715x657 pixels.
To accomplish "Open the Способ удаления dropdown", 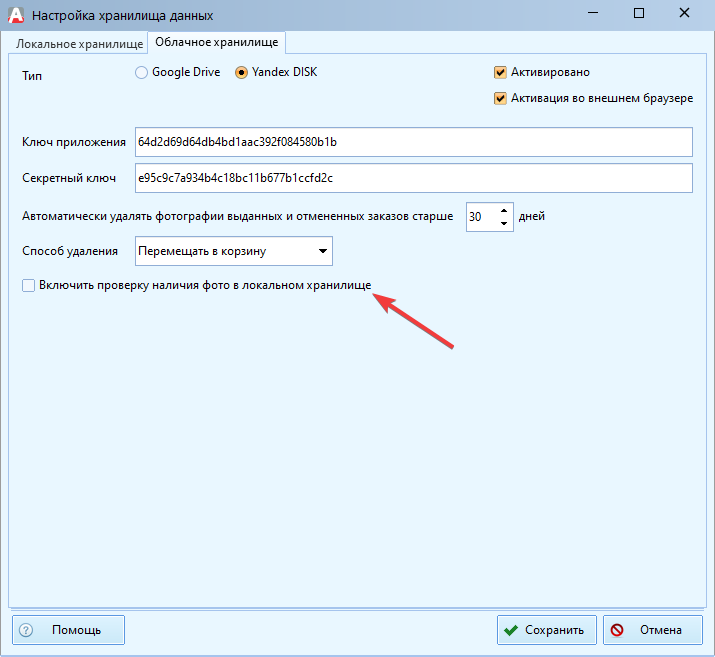I will click(x=322, y=251).
